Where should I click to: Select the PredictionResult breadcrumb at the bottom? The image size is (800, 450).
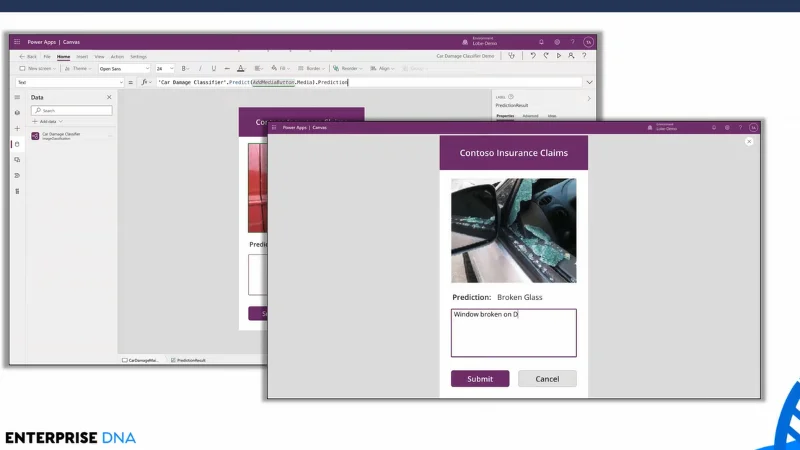point(188,360)
